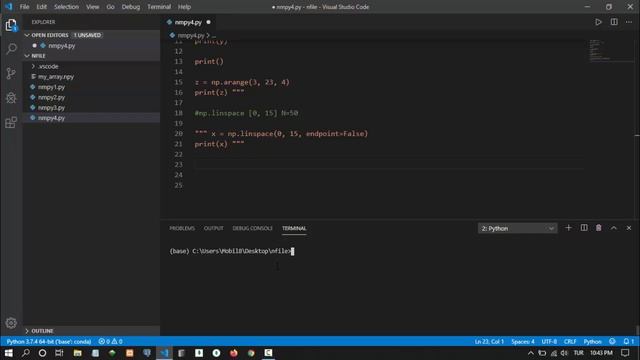
Task: Click the feedback smiley in status bar
Action: pyautogui.click(x=612, y=341)
